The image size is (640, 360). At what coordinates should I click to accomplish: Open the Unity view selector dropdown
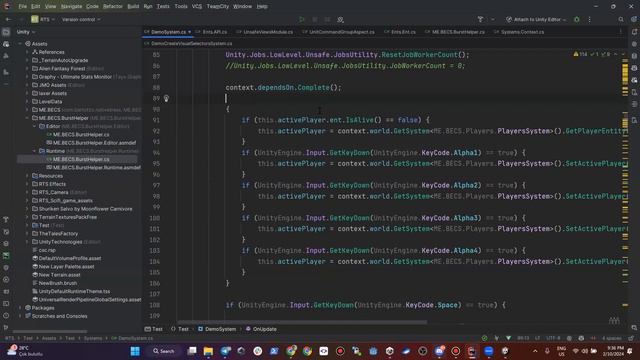[x=26, y=32]
